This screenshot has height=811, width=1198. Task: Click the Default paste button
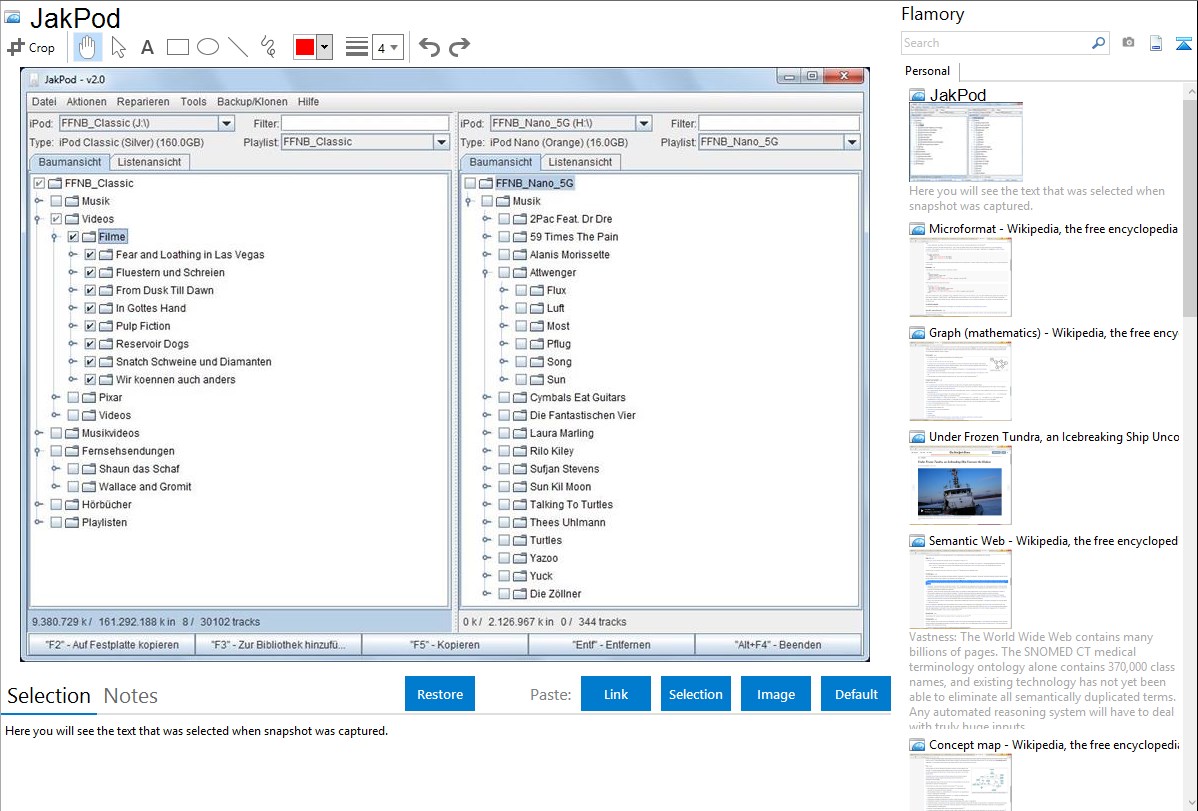point(856,694)
